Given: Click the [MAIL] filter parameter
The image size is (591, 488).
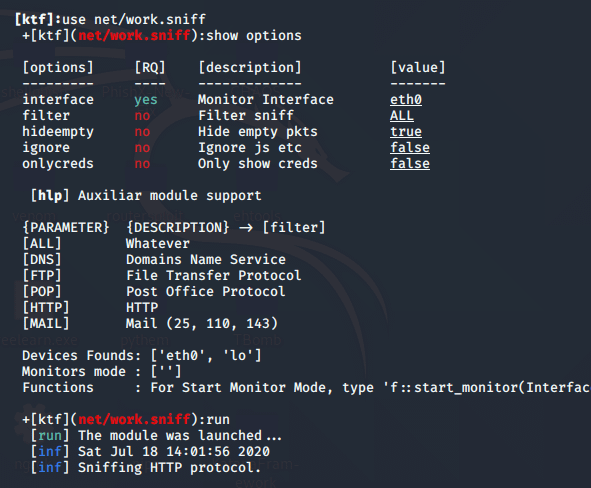Looking at the screenshot, I should pyautogui.click(x=46, y=323).
